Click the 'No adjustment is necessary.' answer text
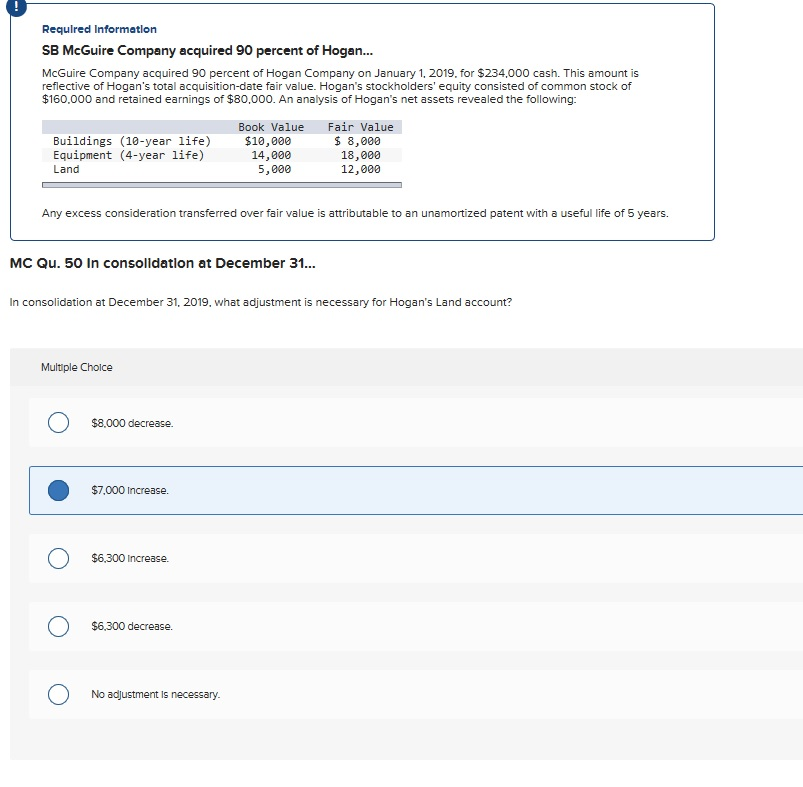This screenshot has height=787, width=803. coord(155,694)
